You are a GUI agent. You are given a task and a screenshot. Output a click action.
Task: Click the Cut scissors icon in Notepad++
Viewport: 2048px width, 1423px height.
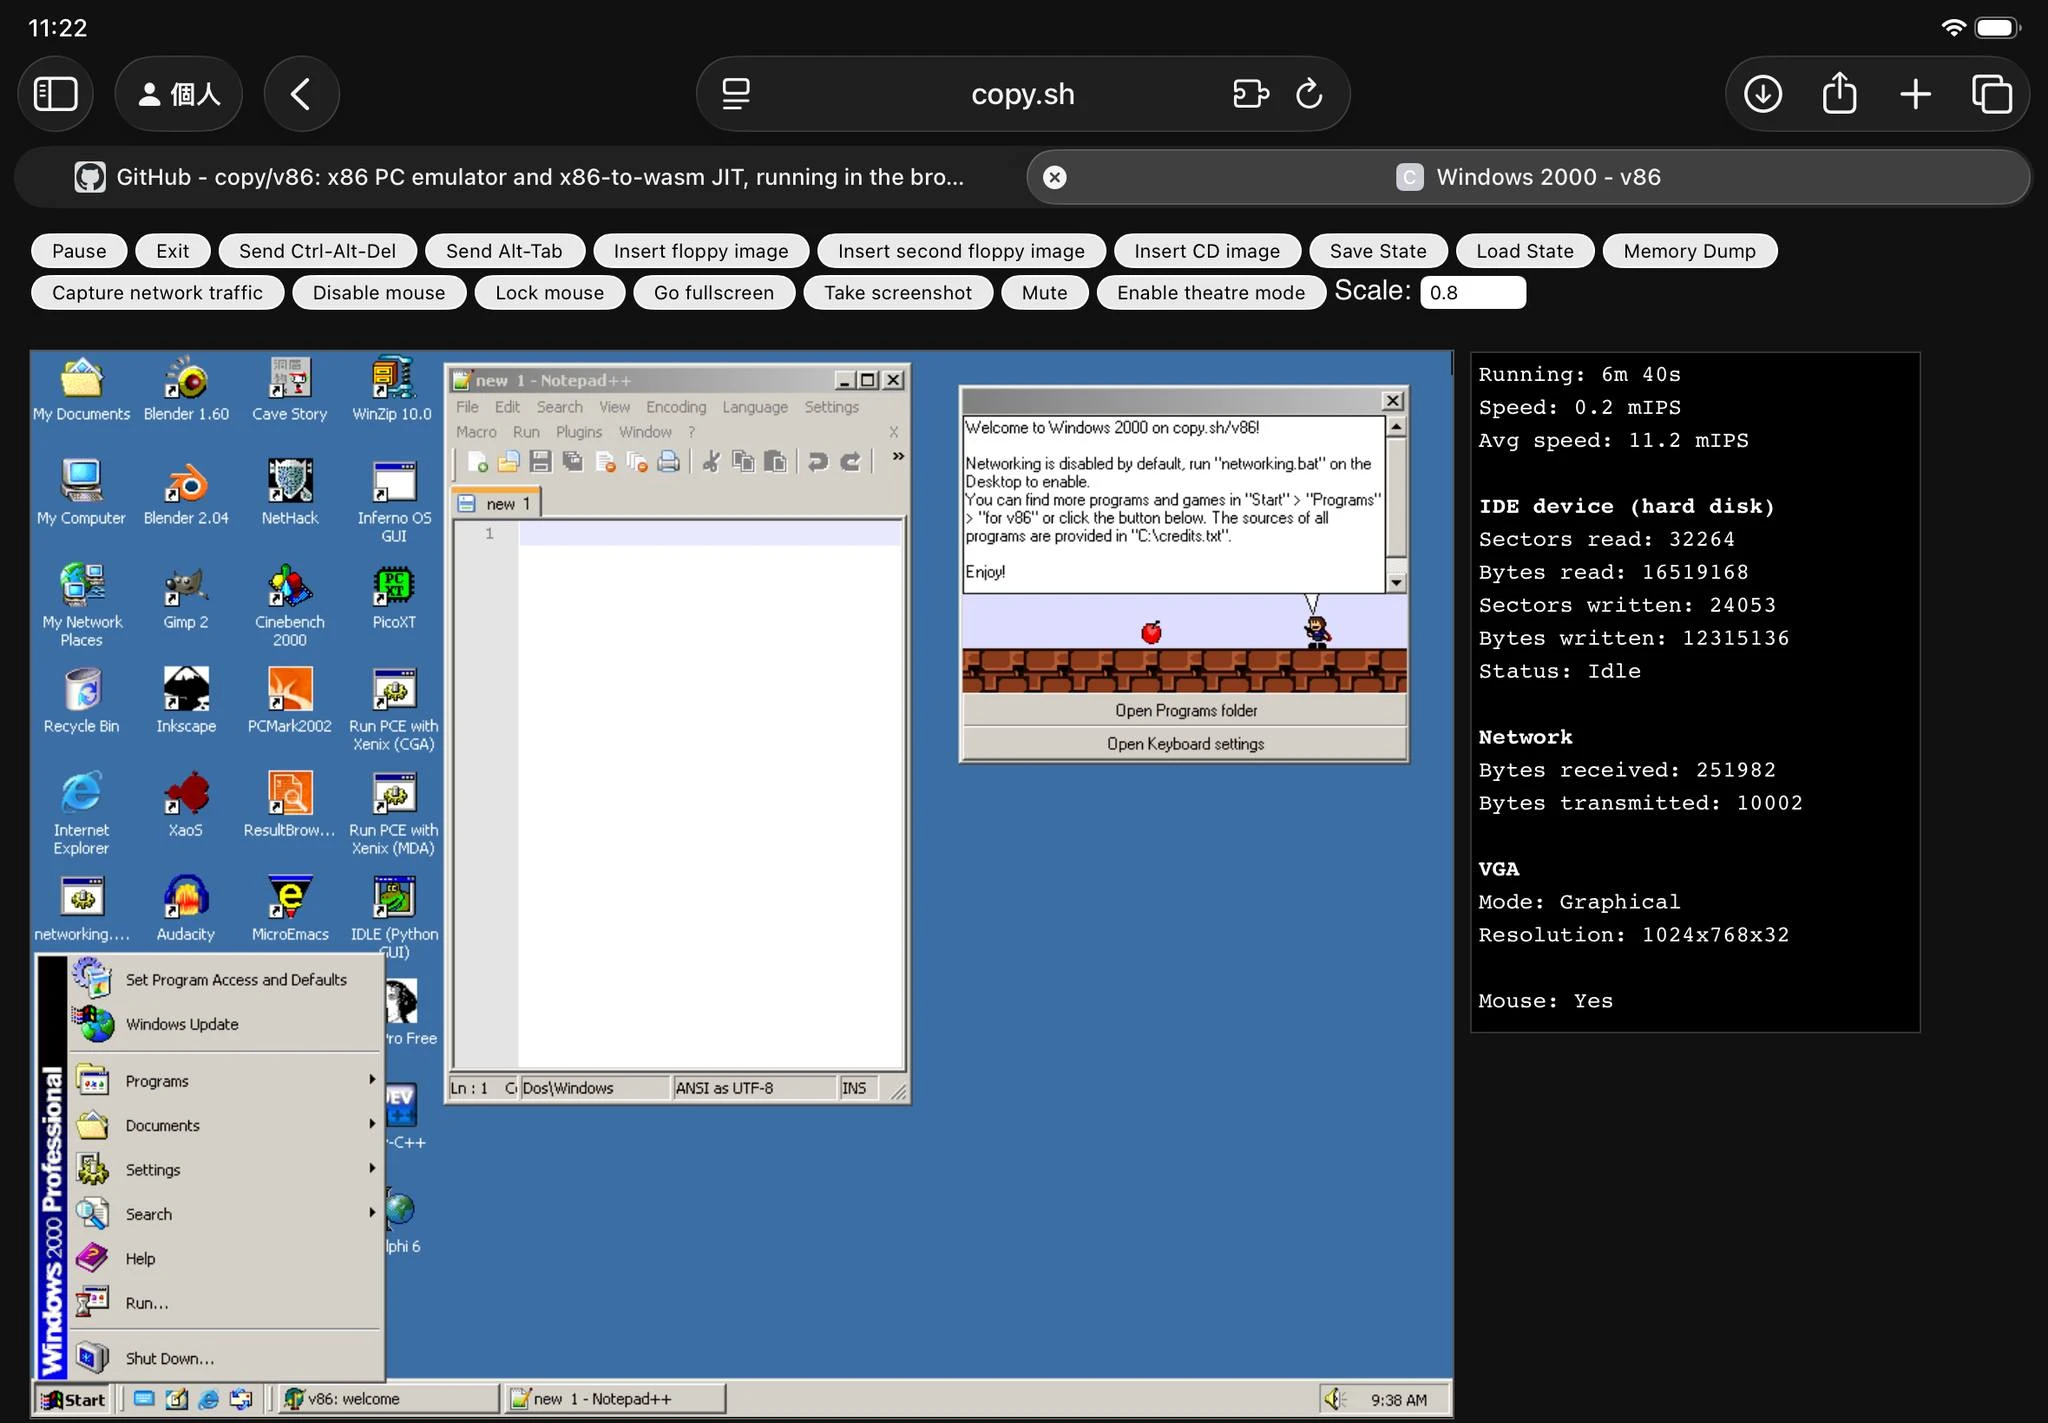(x=711, y=462)
